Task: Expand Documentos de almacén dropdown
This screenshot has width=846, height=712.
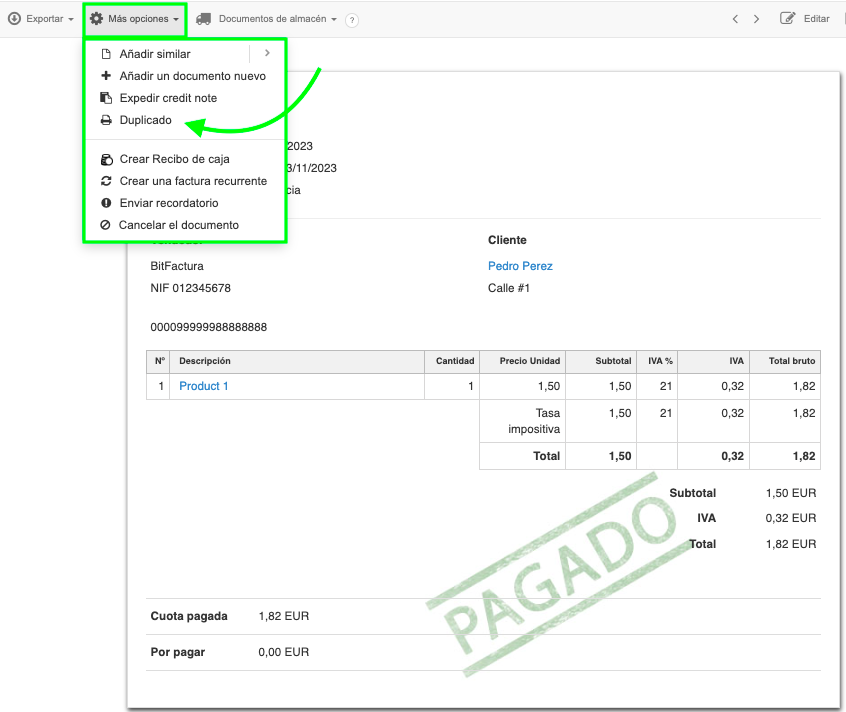Action: pos(277,19)
